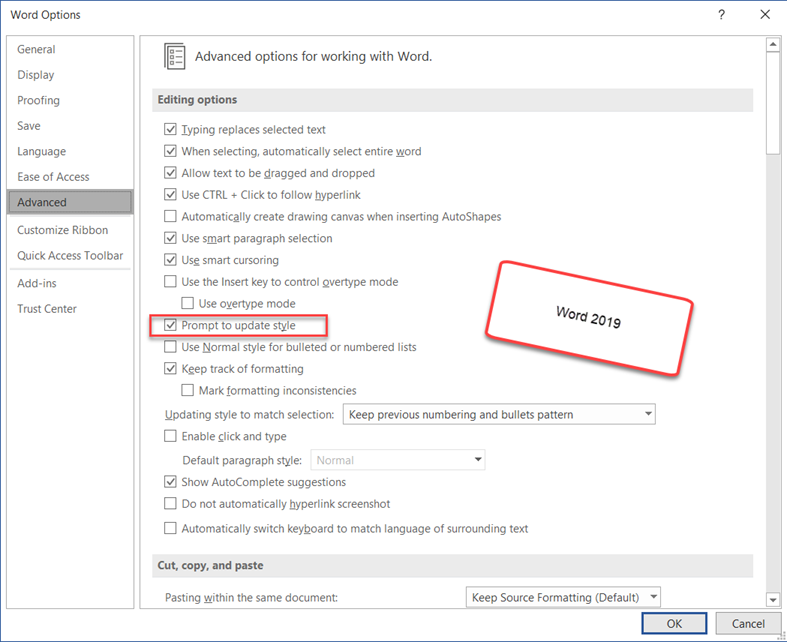Viewport: 787px width, 642px height.
Task: Open Quick Access Toolbar settings
Action: pos(70,255)
